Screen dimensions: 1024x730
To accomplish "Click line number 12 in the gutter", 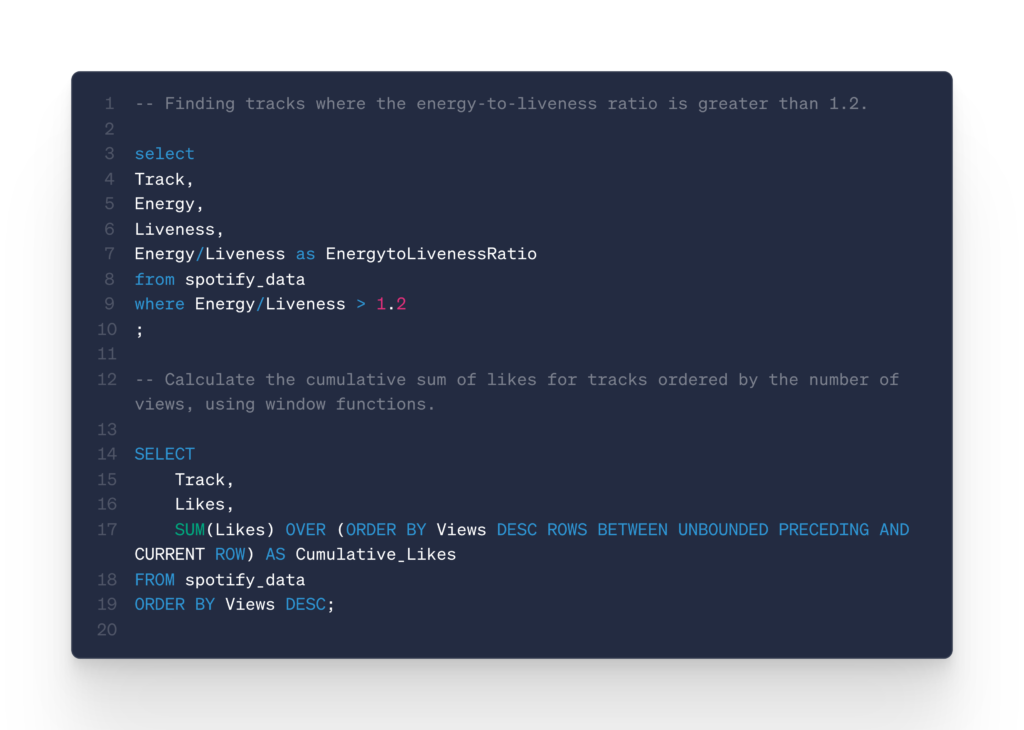I will point(106,379).
